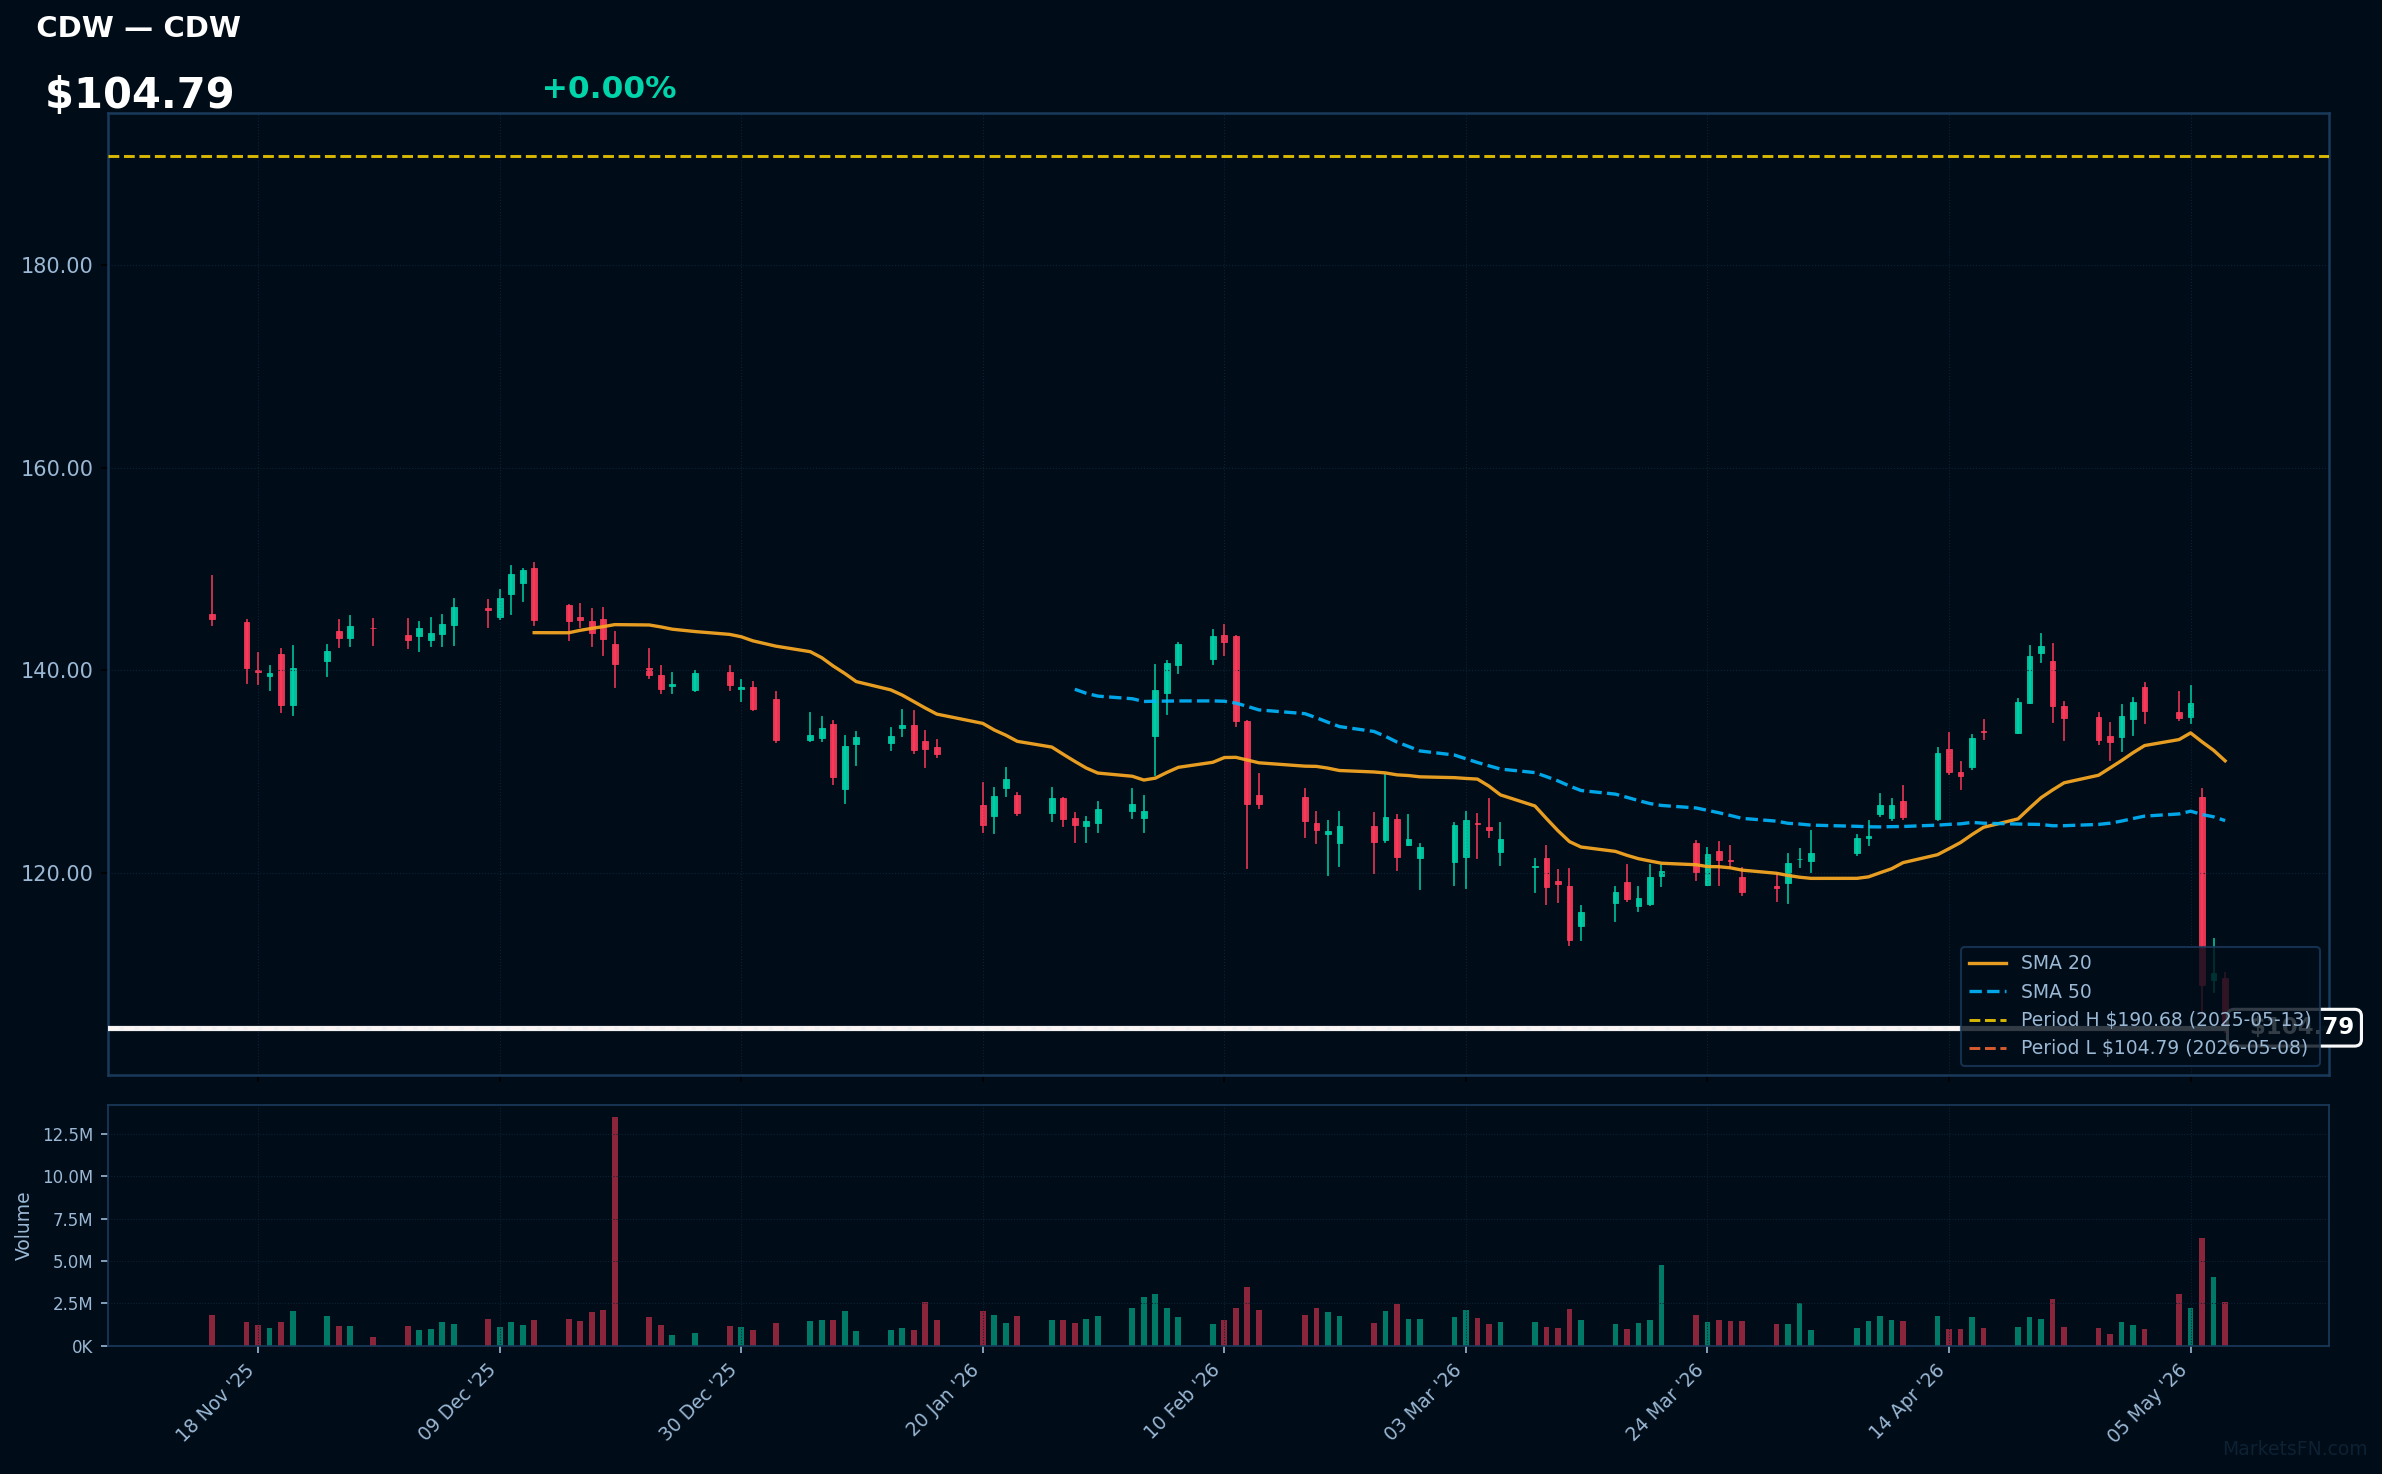This screenshot has height=1474, width=2382.
Task: Click the blue dashed SMA 50 legend sample
Action: tap(1988, 992)
